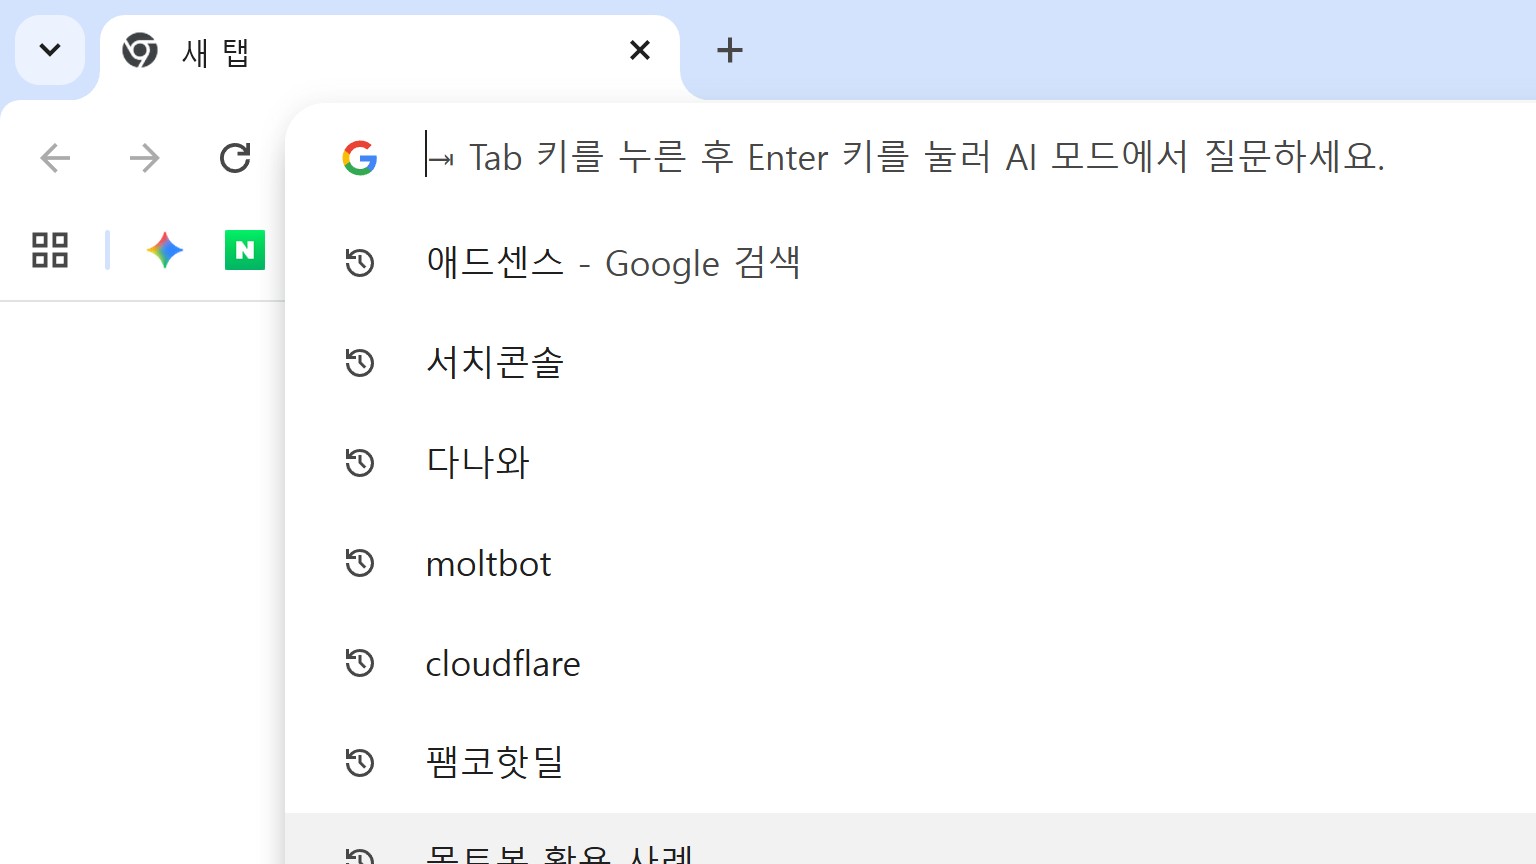
Task: Choose the 서치콘솔 history suggestion
Action: (495, 362)
